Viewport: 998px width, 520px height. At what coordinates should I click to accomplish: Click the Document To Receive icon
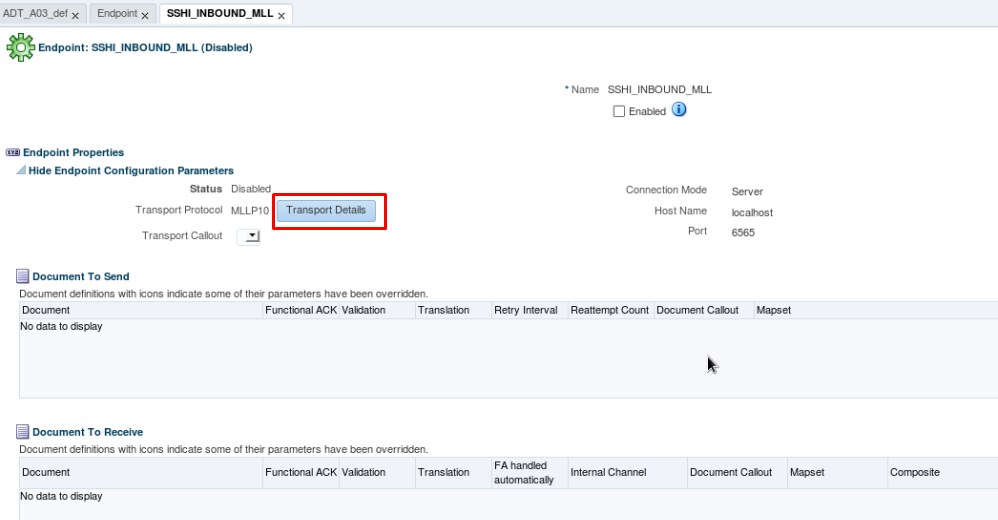pos(22,432)
